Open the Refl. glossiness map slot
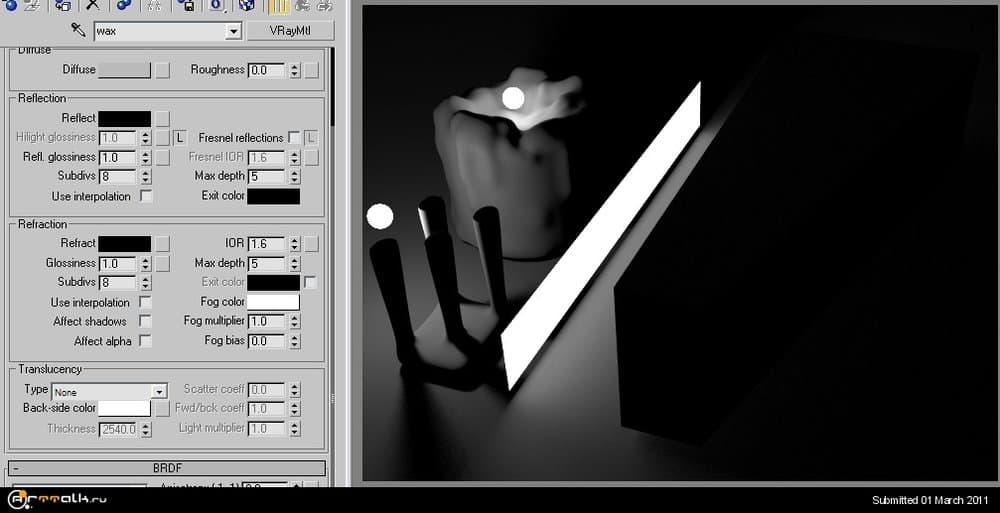 [x=163, y=157]
